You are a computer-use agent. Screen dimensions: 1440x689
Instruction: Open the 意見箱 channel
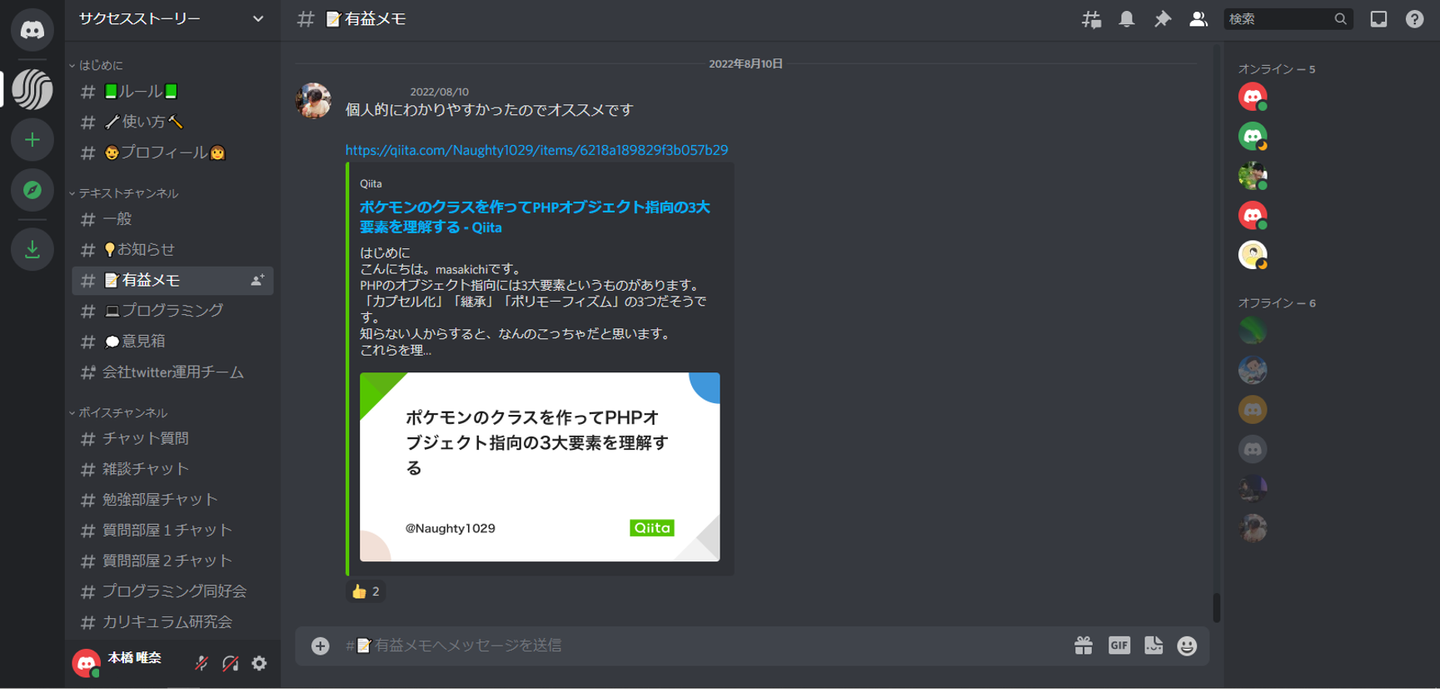pos(172,342)
